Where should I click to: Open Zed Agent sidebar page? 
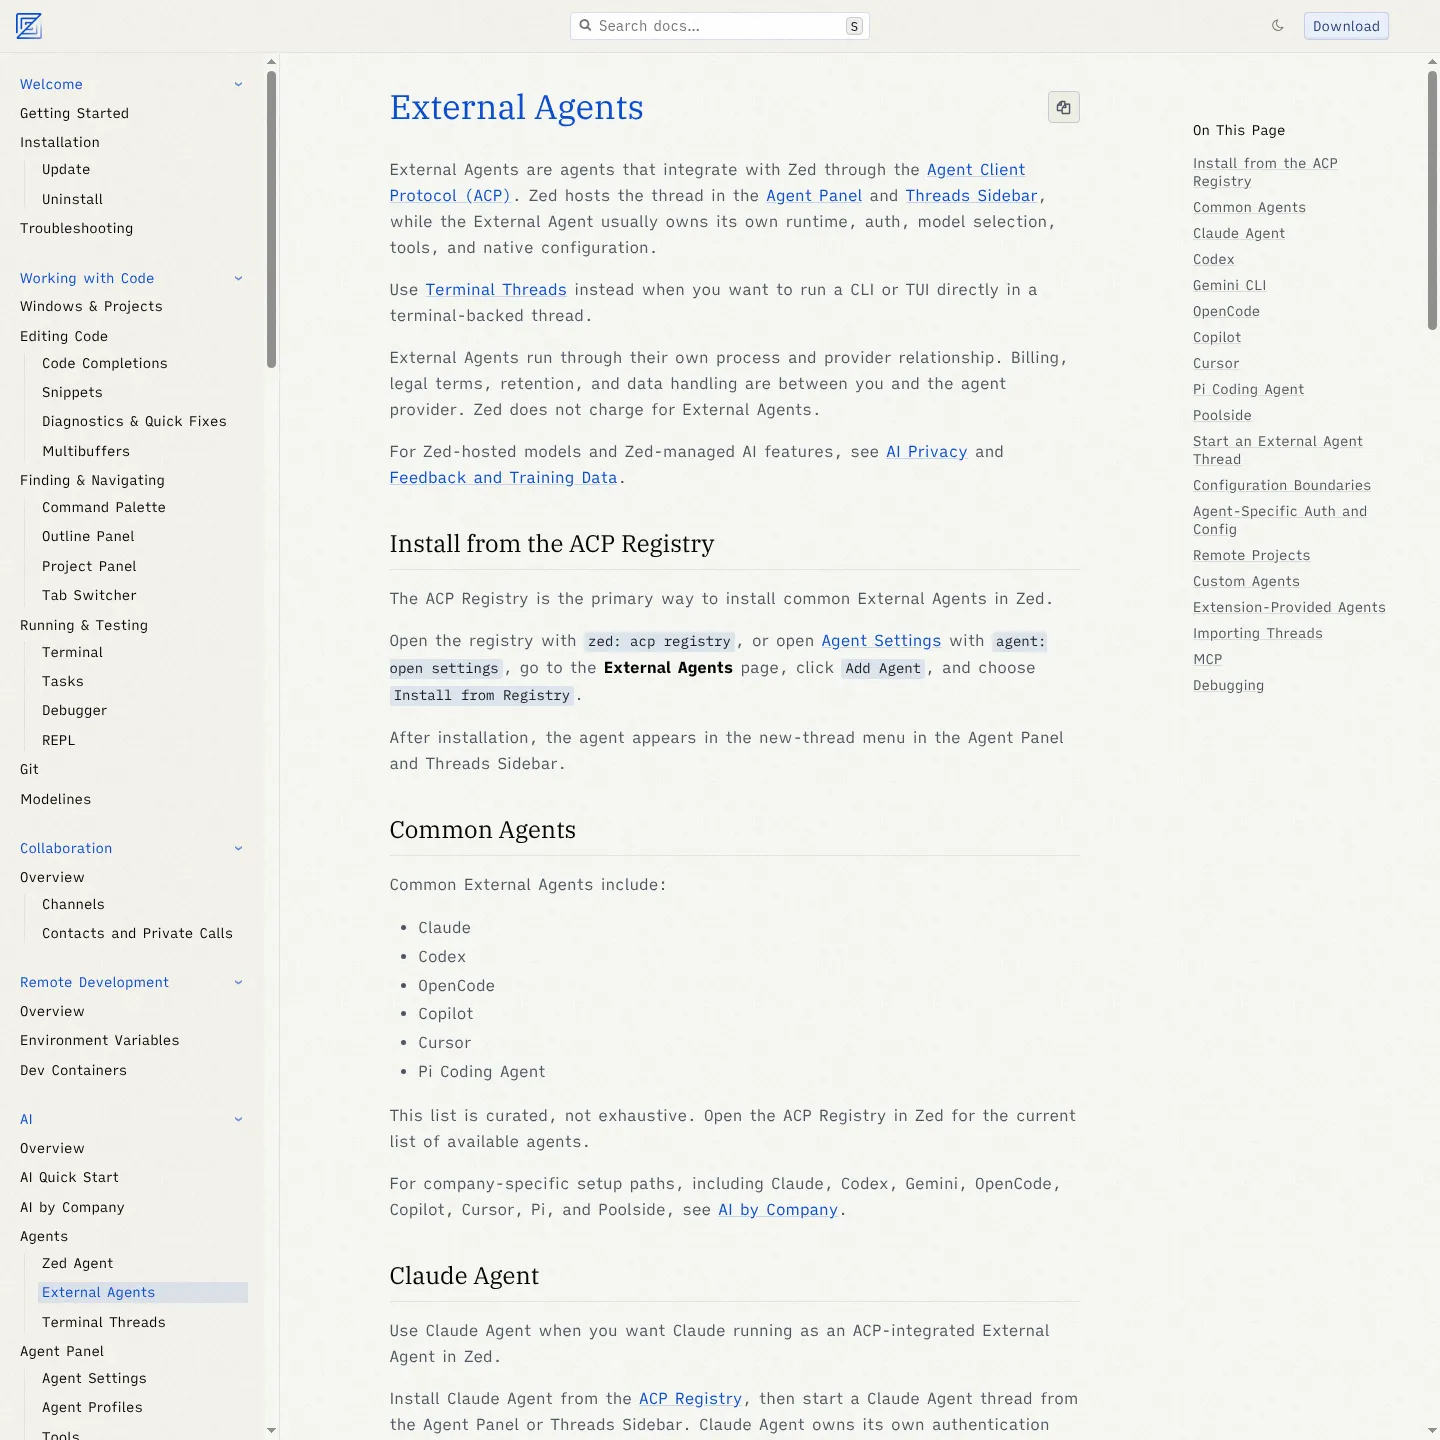[77, 1263]
